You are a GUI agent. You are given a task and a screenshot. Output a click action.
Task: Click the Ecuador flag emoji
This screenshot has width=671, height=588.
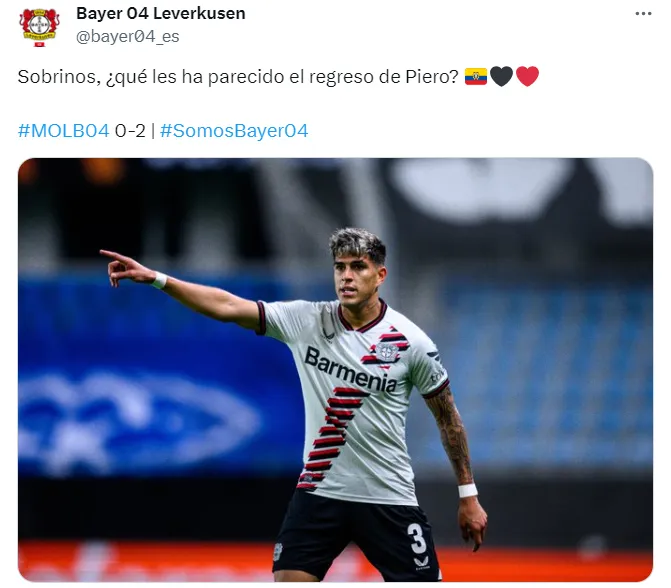click(x=475, y=77)
